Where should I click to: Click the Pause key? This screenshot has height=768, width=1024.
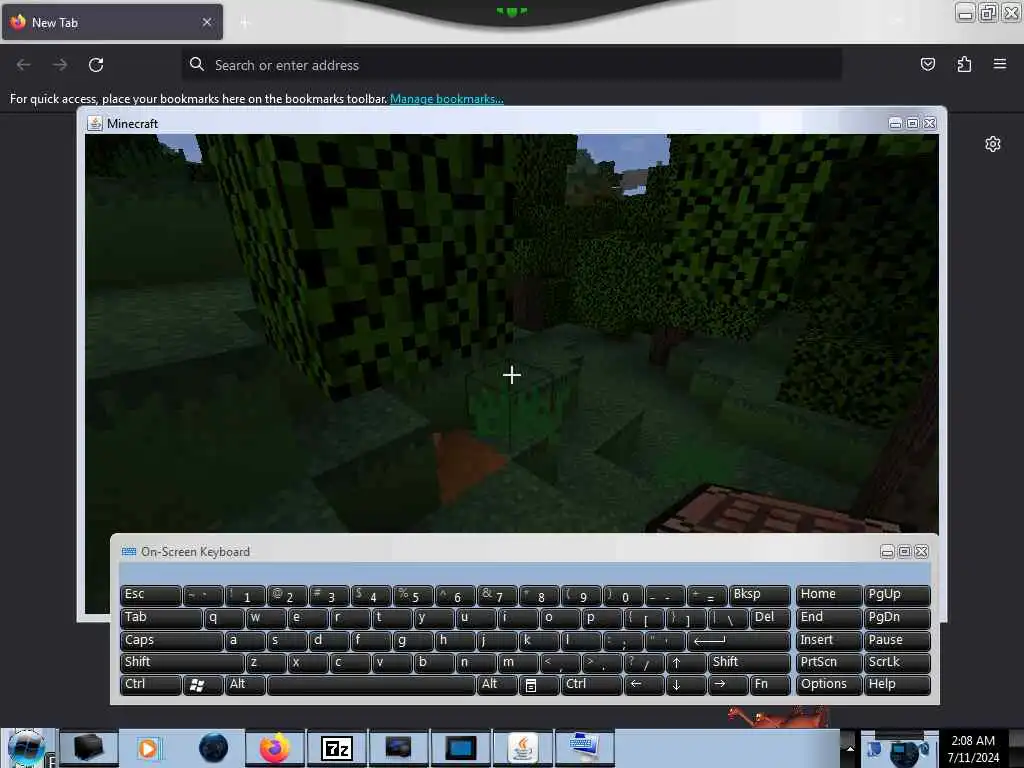coord(897,640)
